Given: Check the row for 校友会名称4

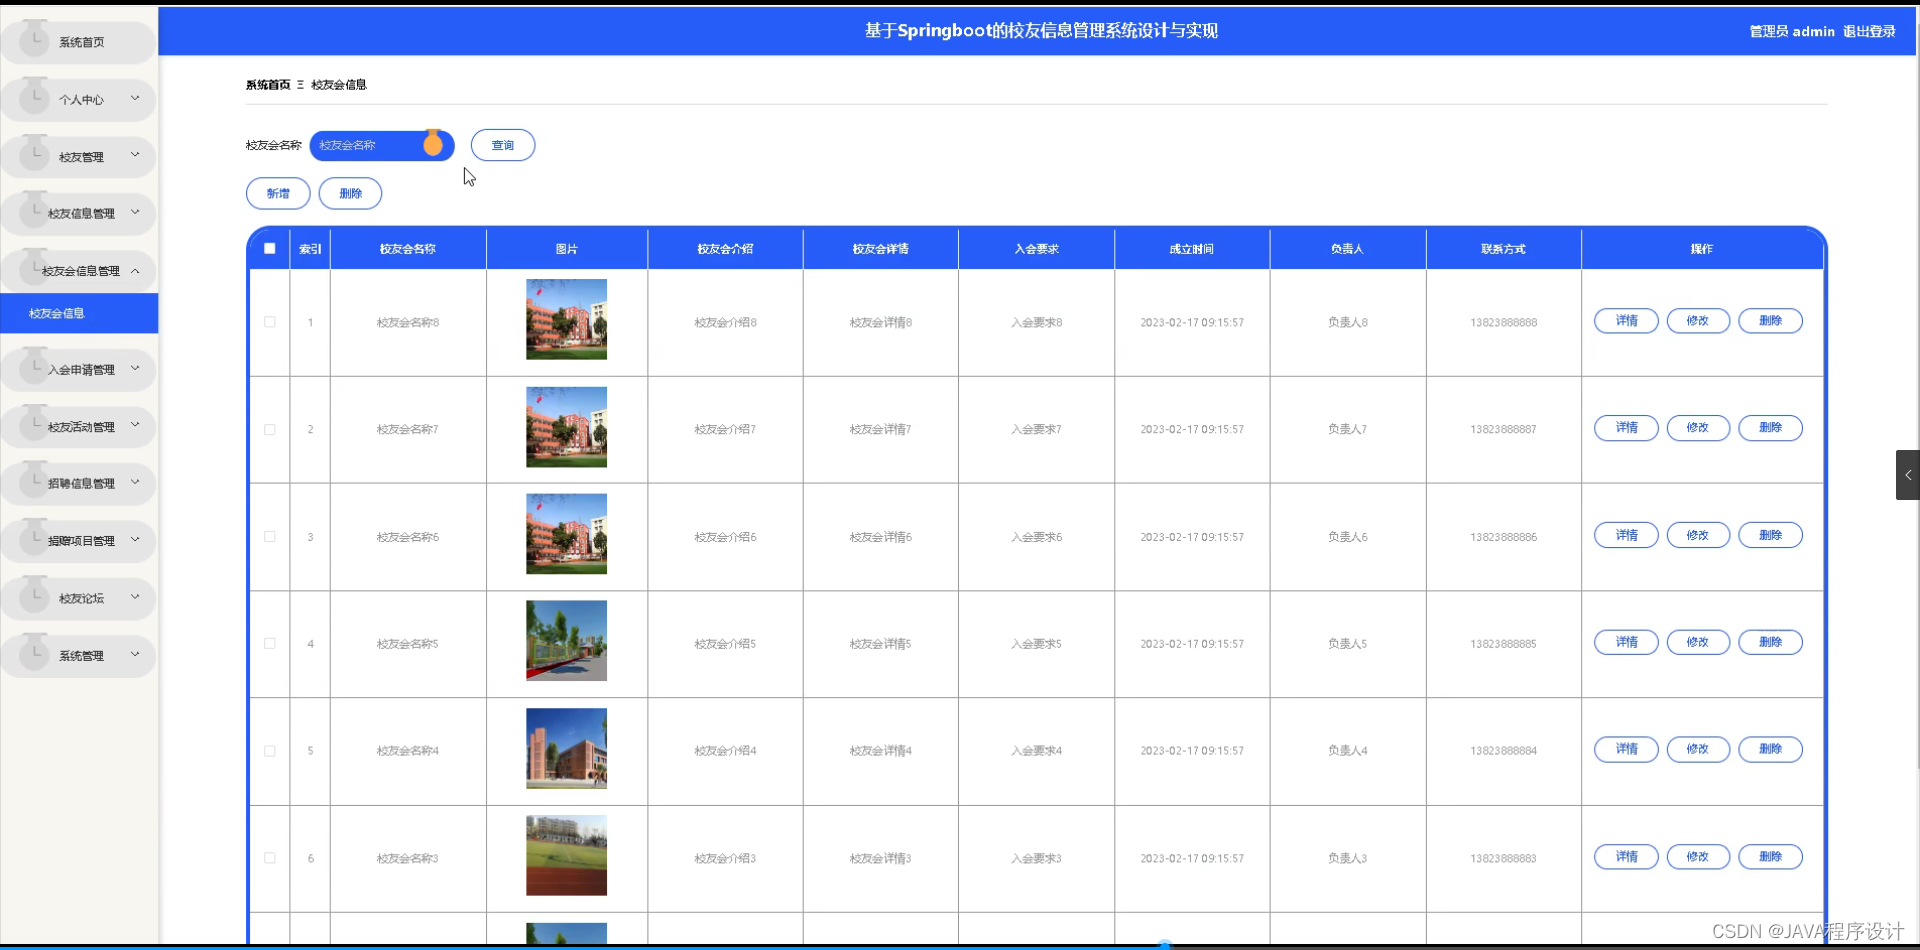Looking at the screenshot, I should tap(270, 751).
